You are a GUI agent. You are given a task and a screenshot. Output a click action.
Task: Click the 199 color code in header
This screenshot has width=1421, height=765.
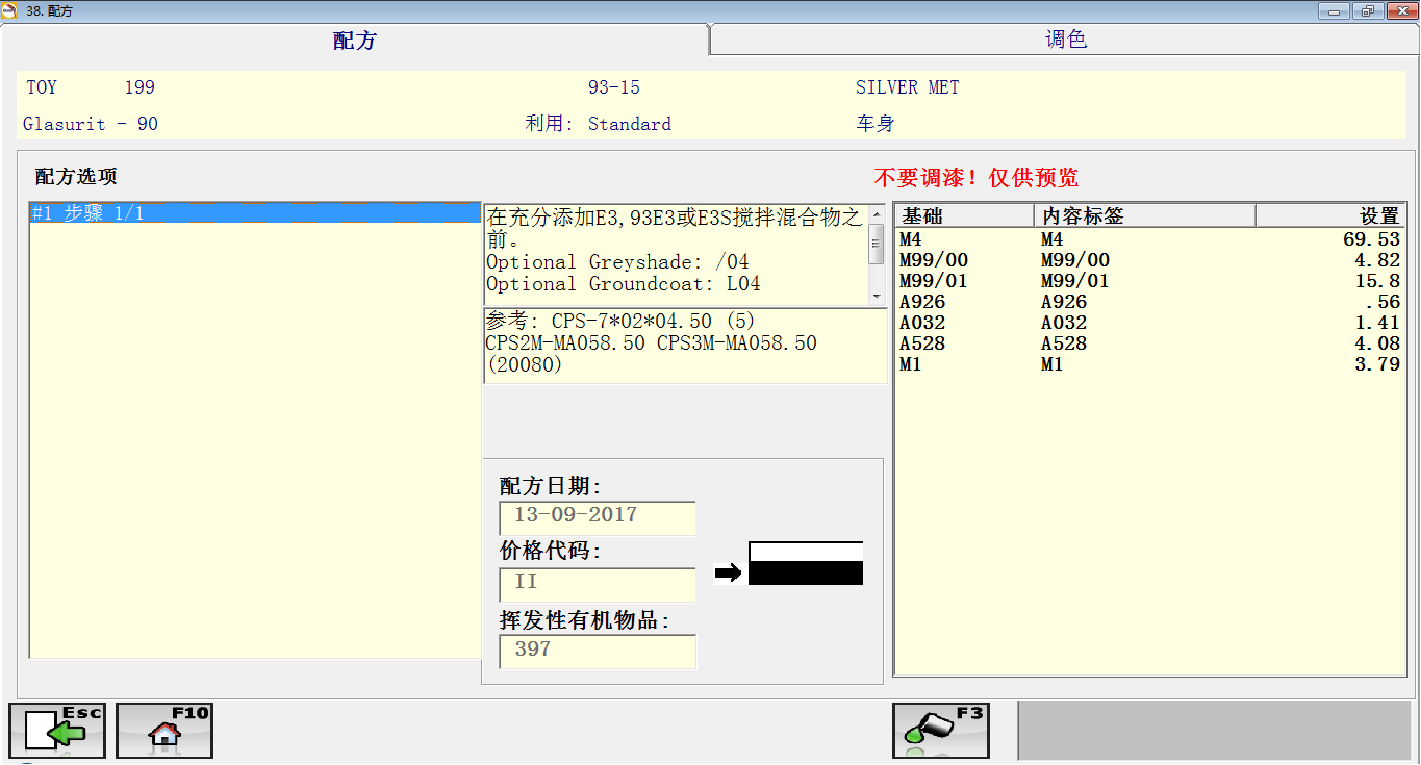point(140,88)
